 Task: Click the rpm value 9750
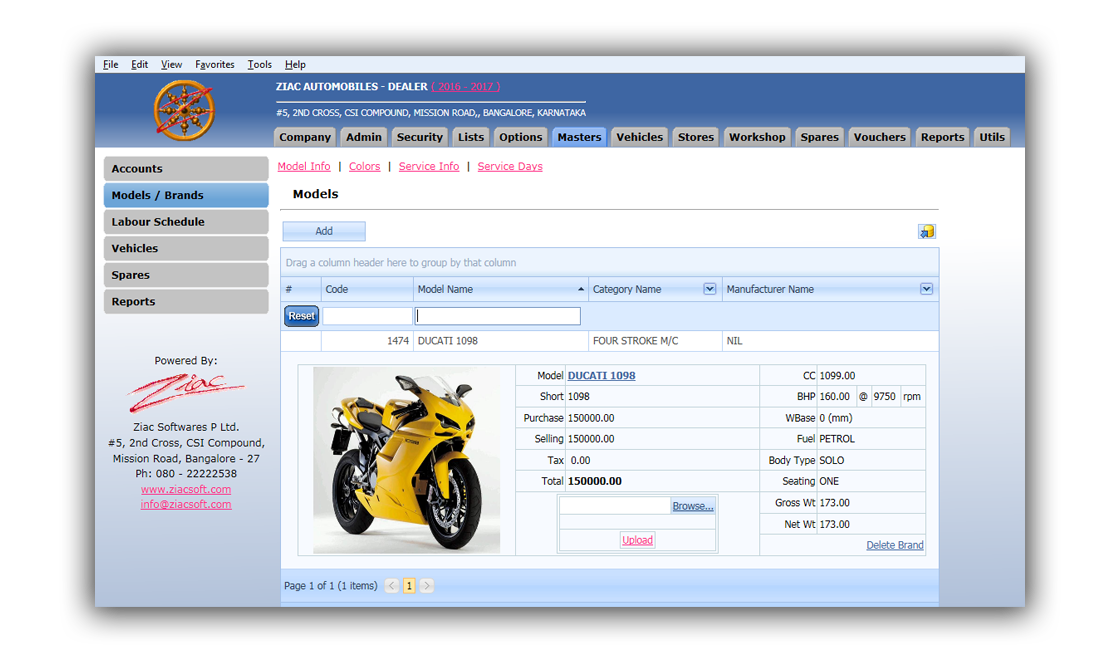(x=884, y=397)
